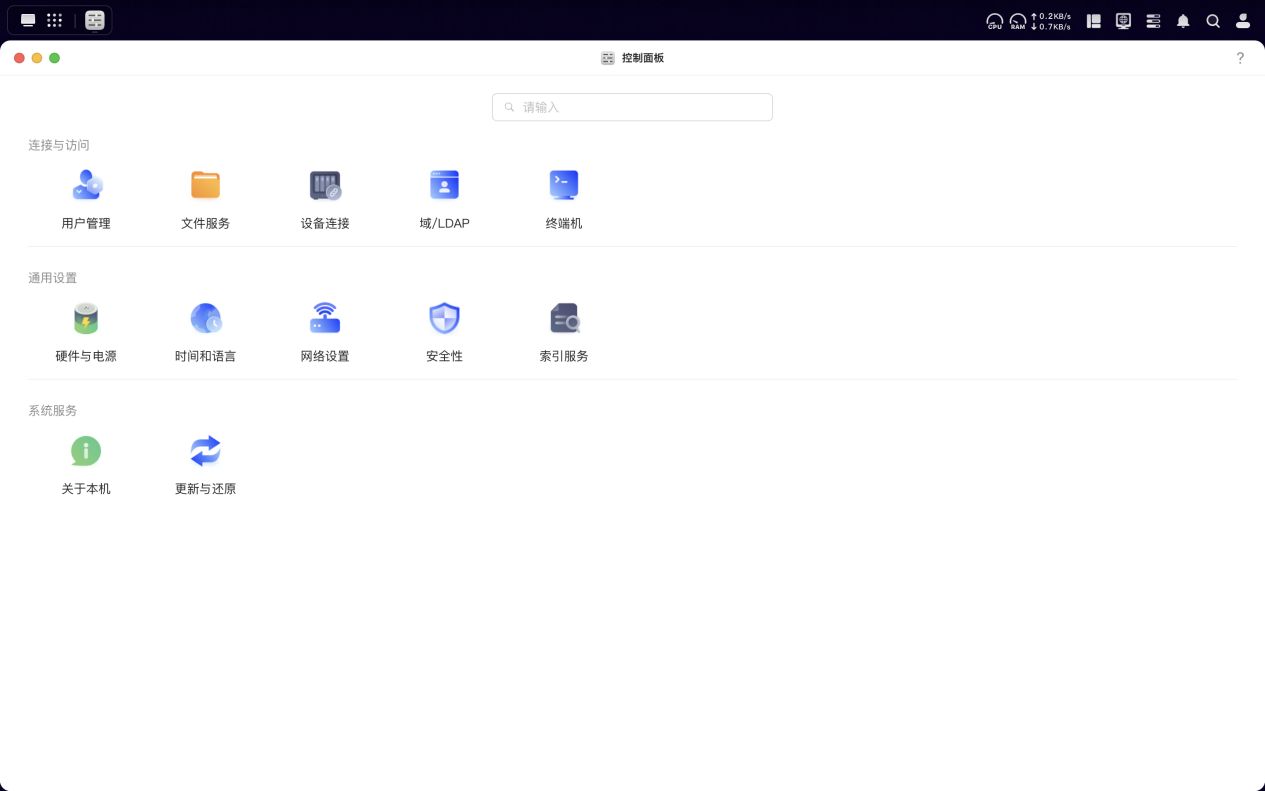Select control panel icon in taskbar
Image resolution: width=1265 pixels, height=791 pixels.
(95, 20)
